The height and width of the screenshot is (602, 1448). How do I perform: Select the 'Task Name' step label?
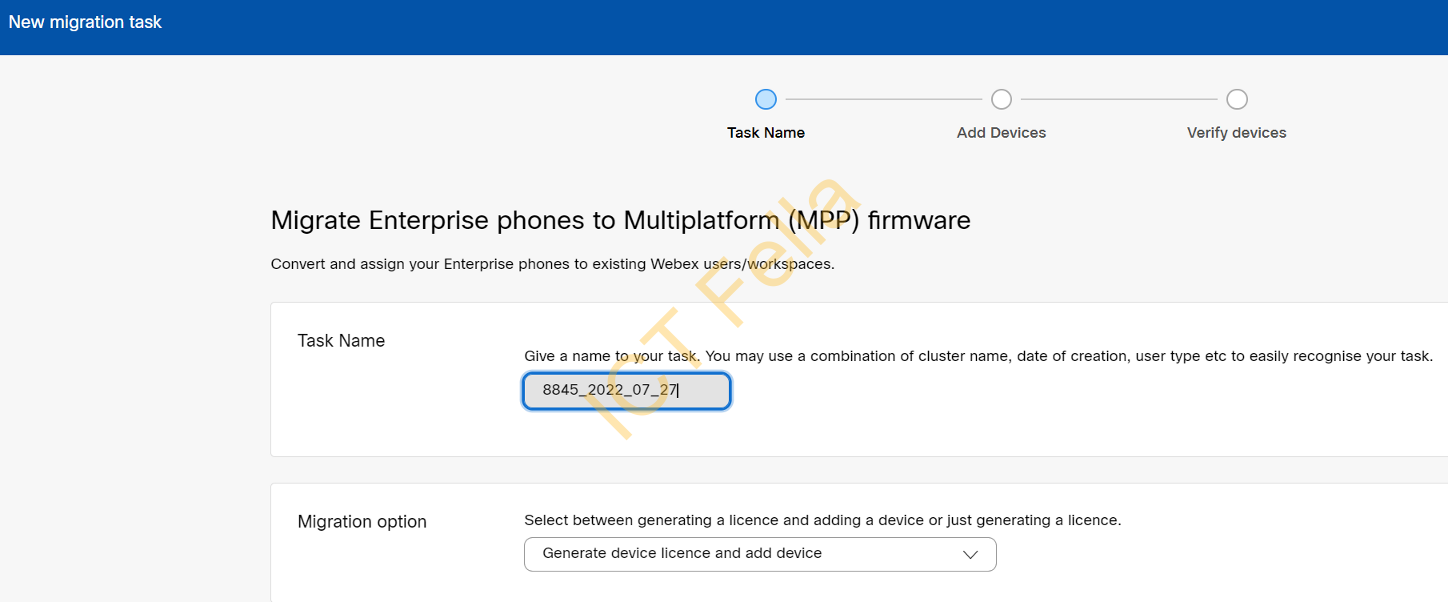point(766,132)
